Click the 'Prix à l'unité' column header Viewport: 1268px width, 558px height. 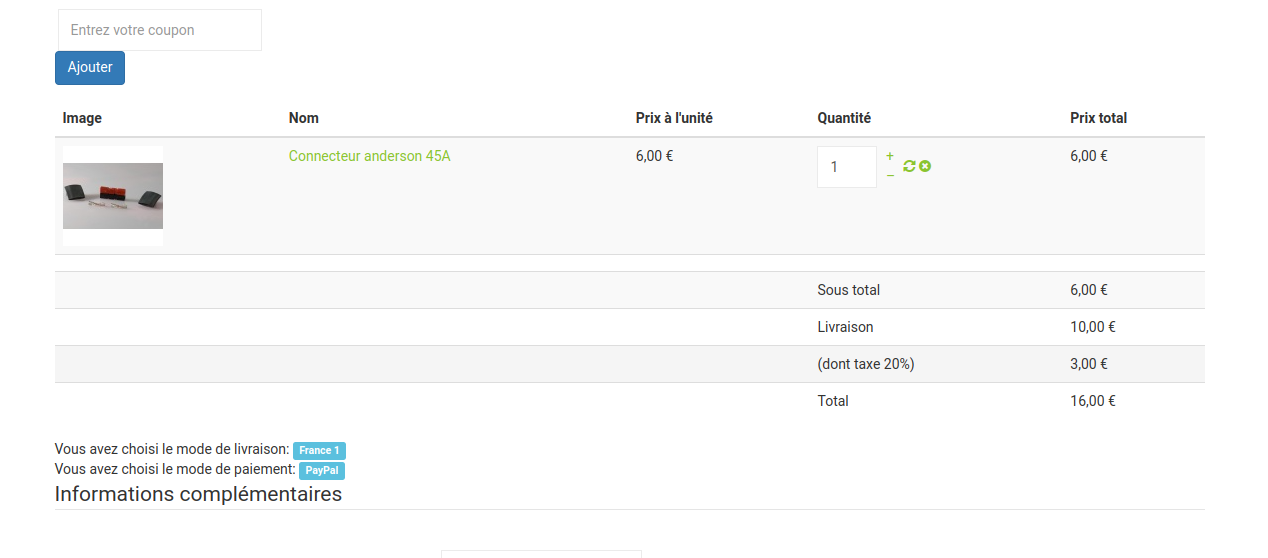(x=674, y=118)
